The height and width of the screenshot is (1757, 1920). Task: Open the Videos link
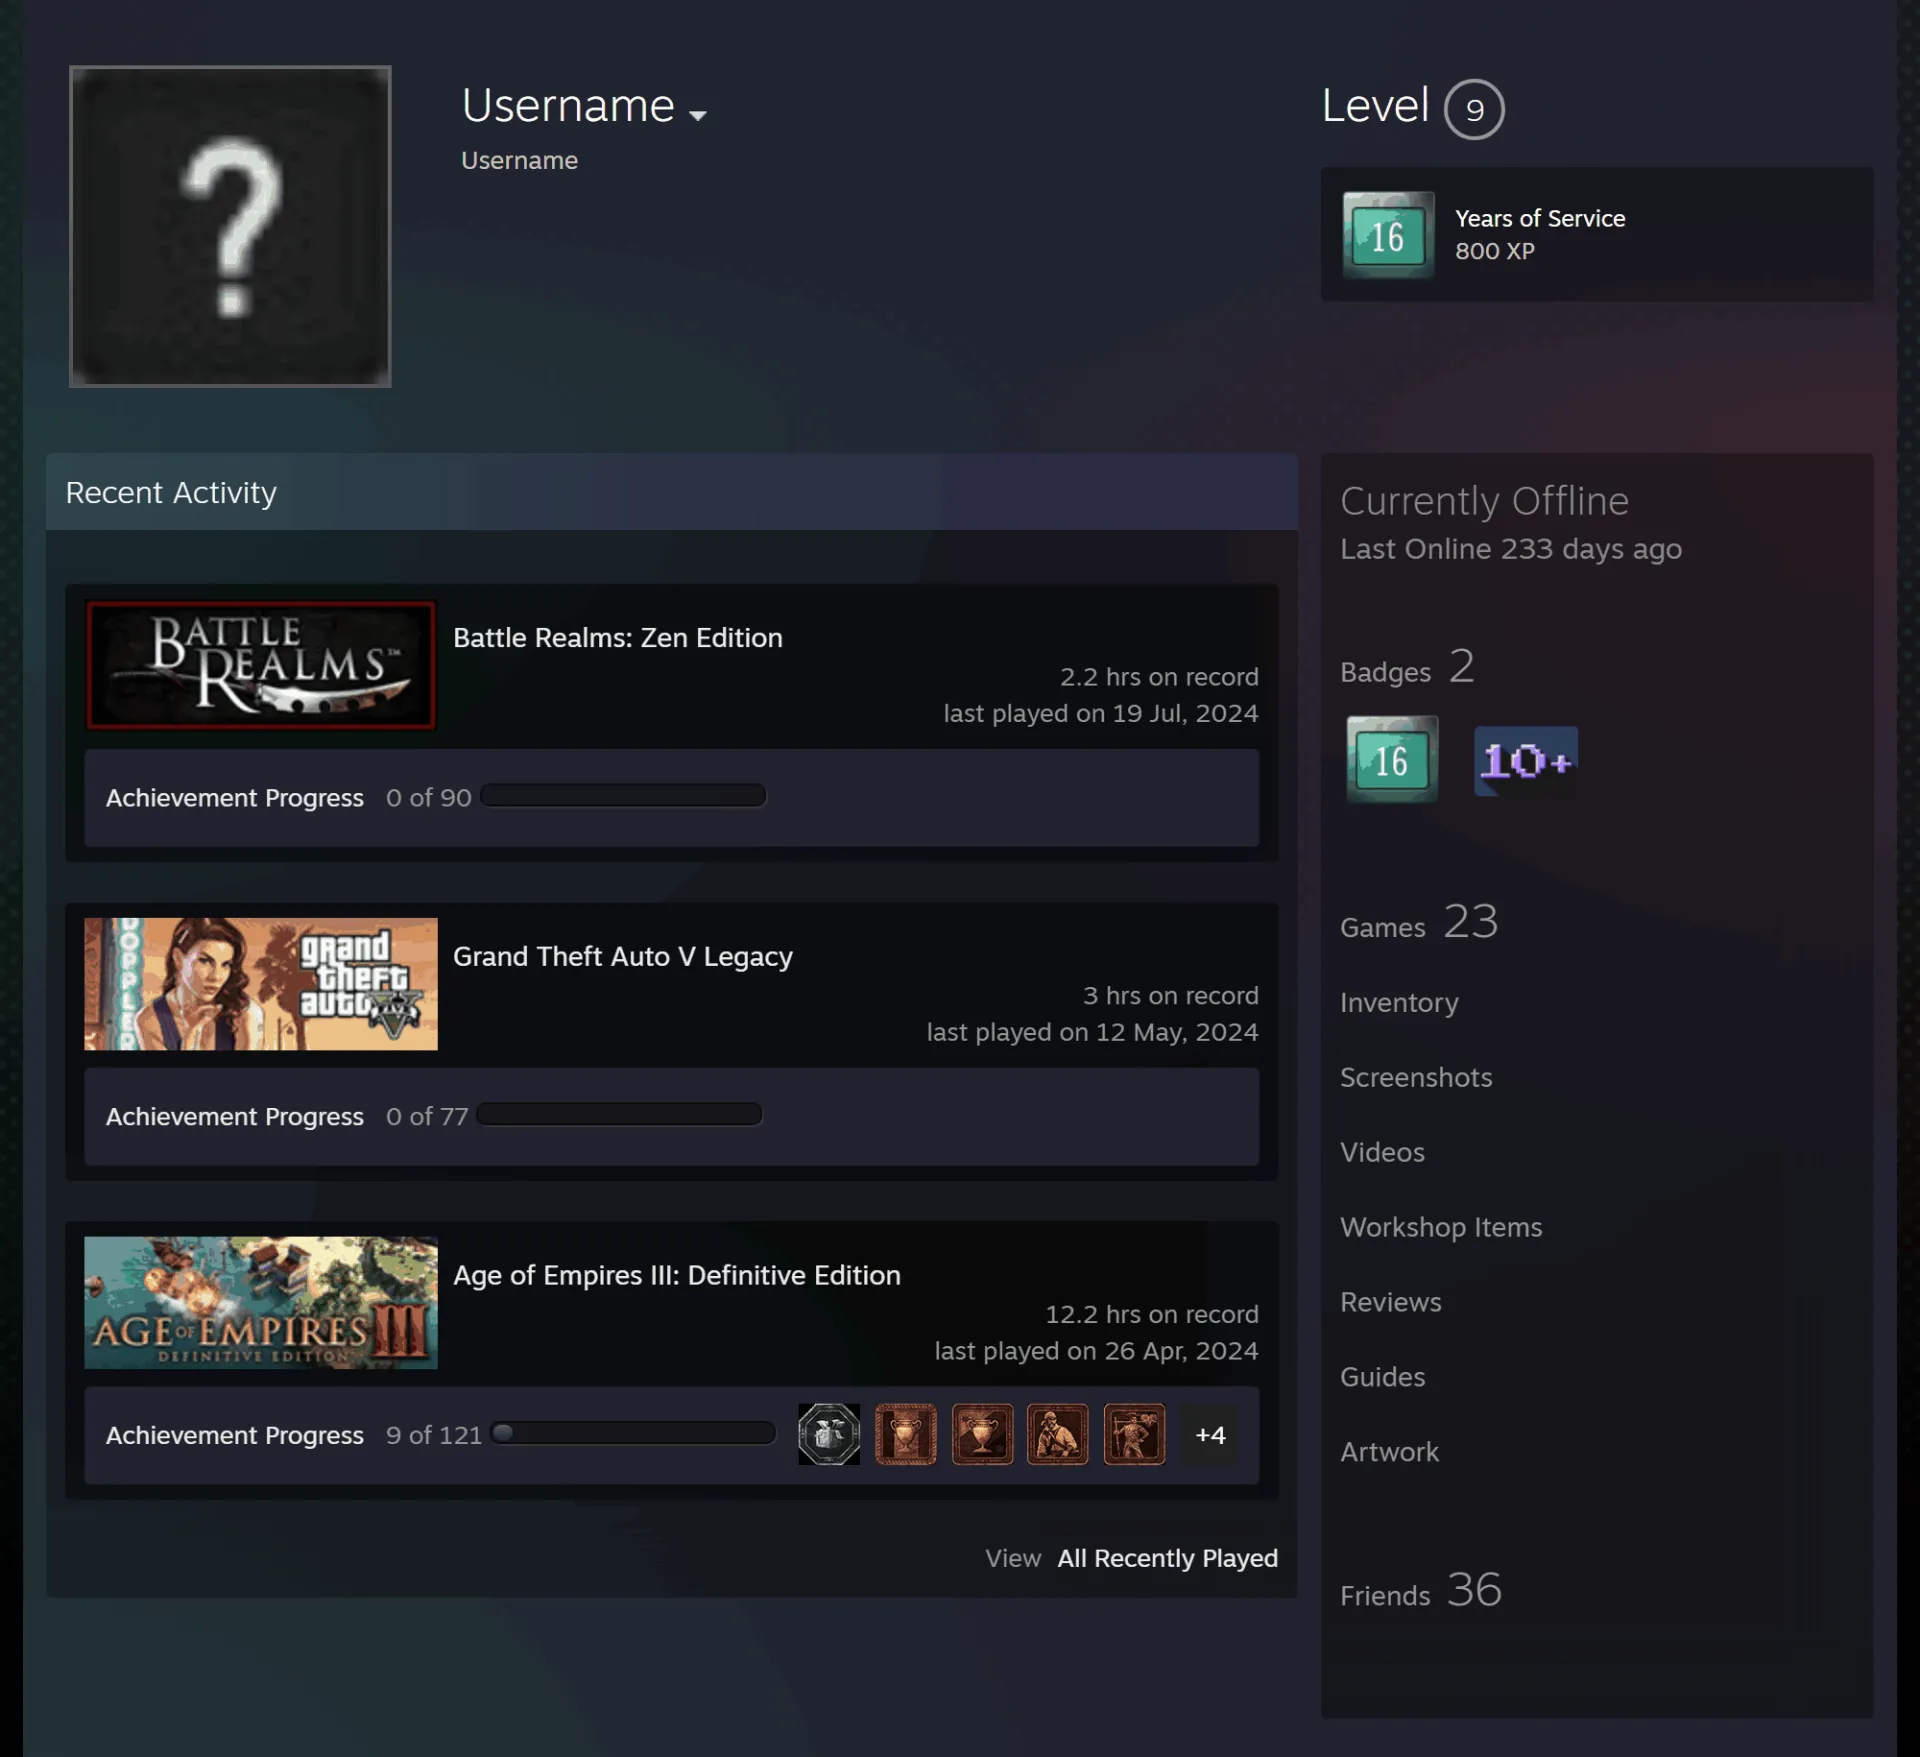point(1382,1152)
